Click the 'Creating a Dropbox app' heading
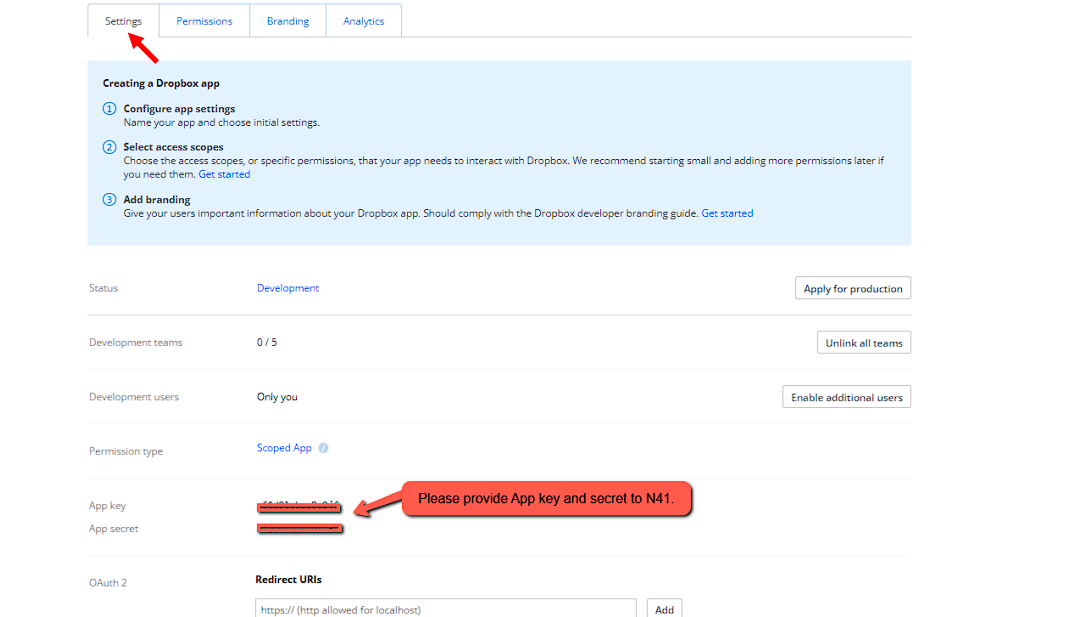The height and width of the screenshot is (617, 1076). pyautogui.click(x=161, y=83)
